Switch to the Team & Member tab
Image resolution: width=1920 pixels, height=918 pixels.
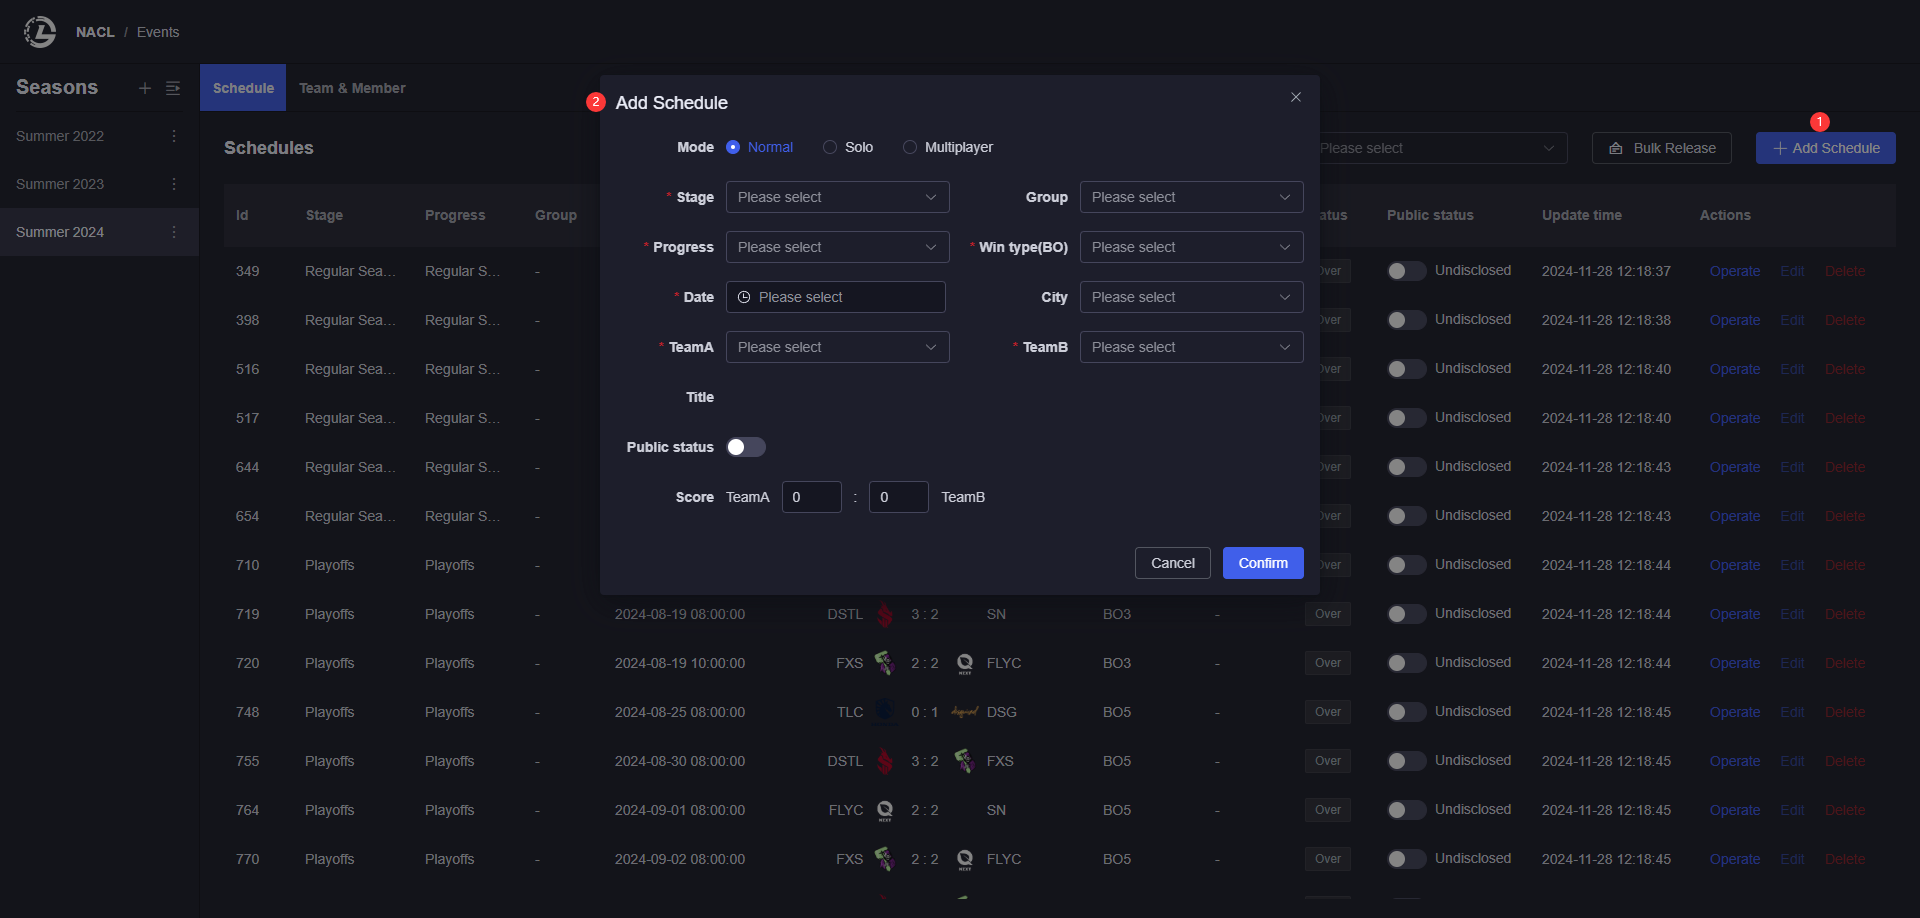click(352, 88)
